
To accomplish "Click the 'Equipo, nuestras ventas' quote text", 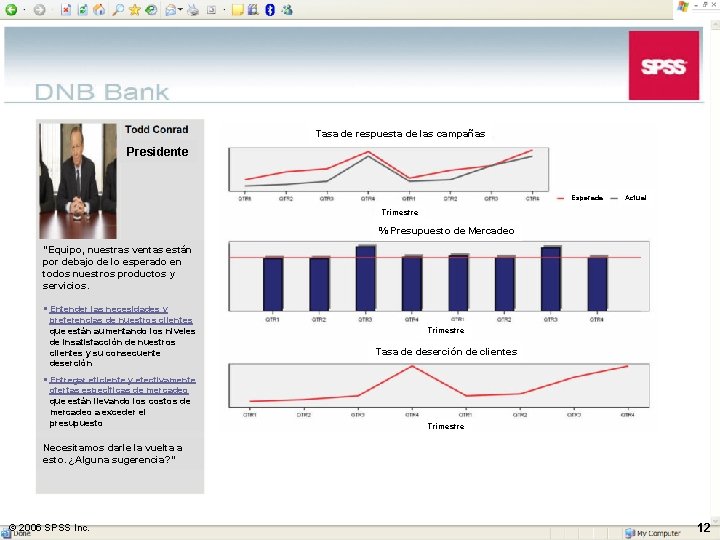I will tap(117, 268).
